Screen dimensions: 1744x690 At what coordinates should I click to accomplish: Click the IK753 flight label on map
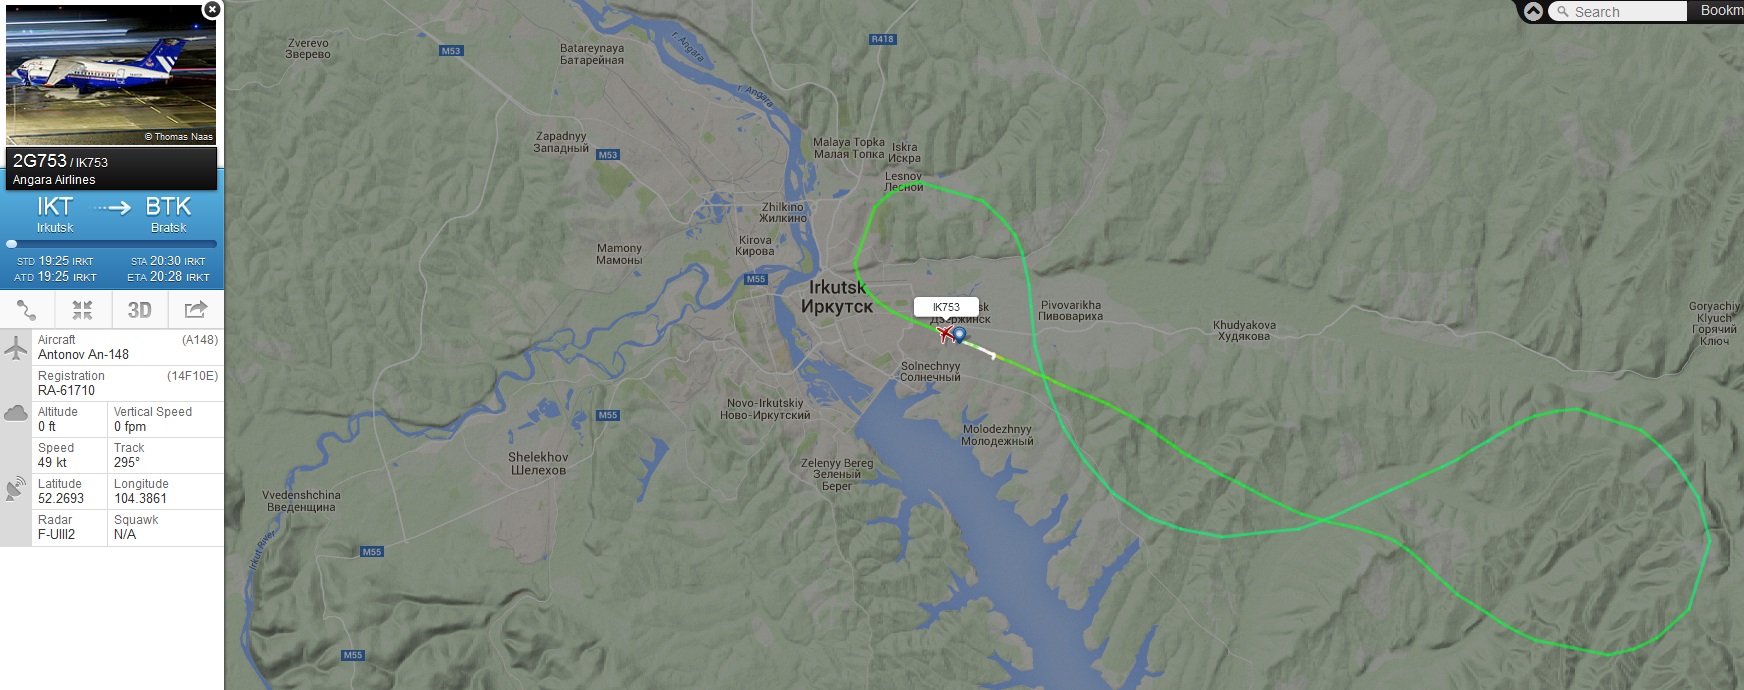pyautogui.click(x=946, y=307)
